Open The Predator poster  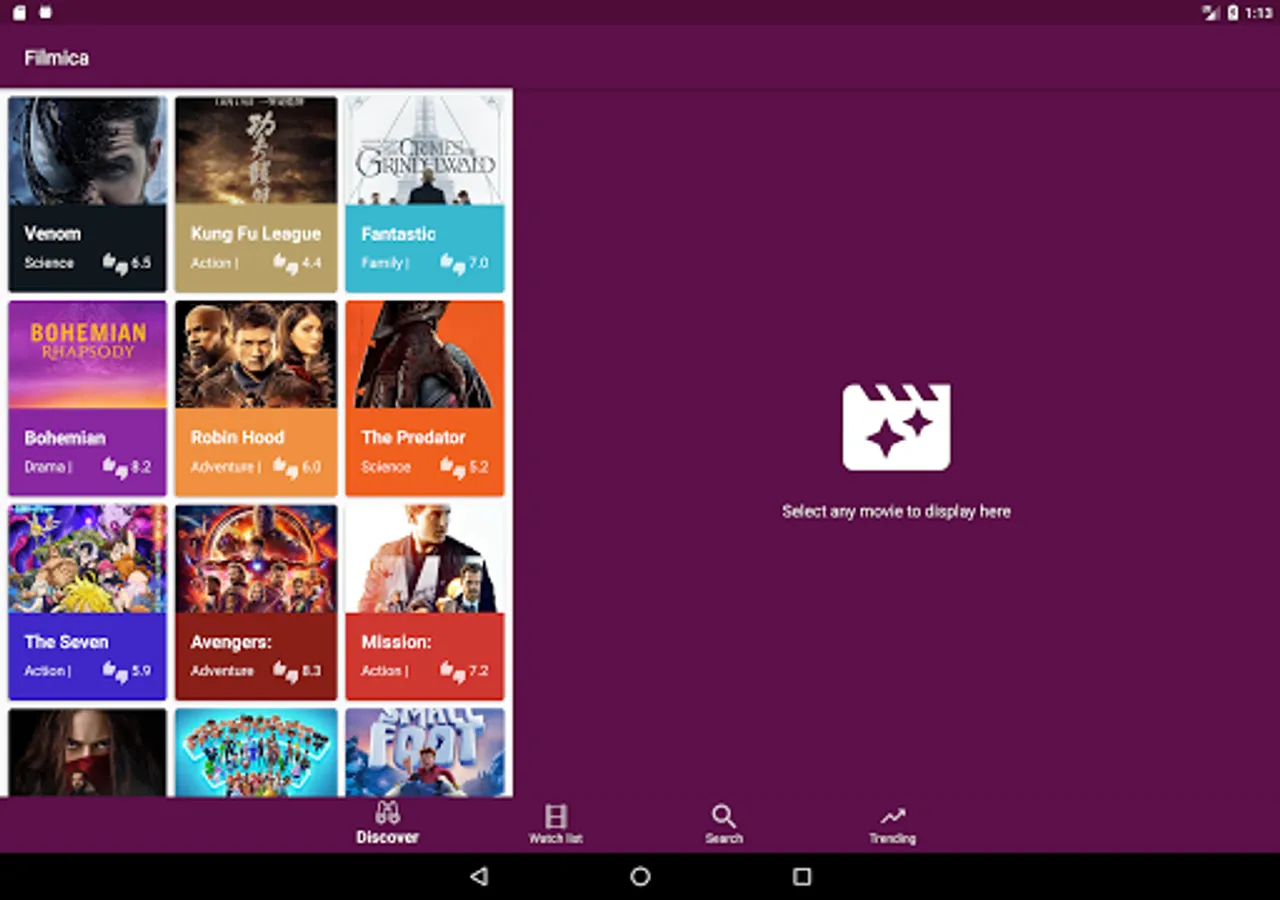(425, 355)
